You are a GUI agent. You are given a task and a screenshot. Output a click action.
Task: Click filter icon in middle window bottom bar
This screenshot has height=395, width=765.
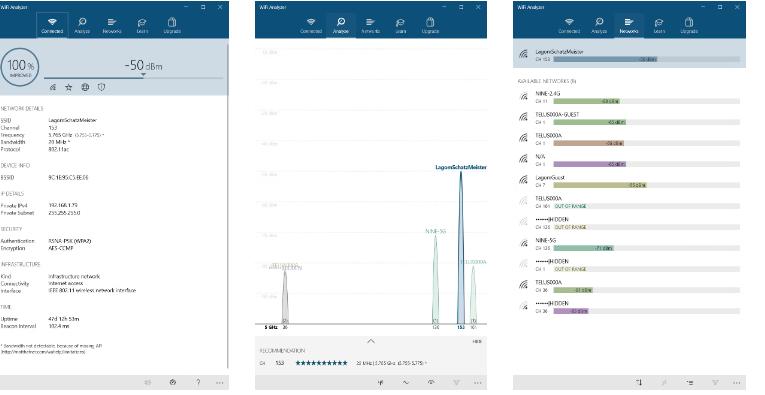pos(456,382)
